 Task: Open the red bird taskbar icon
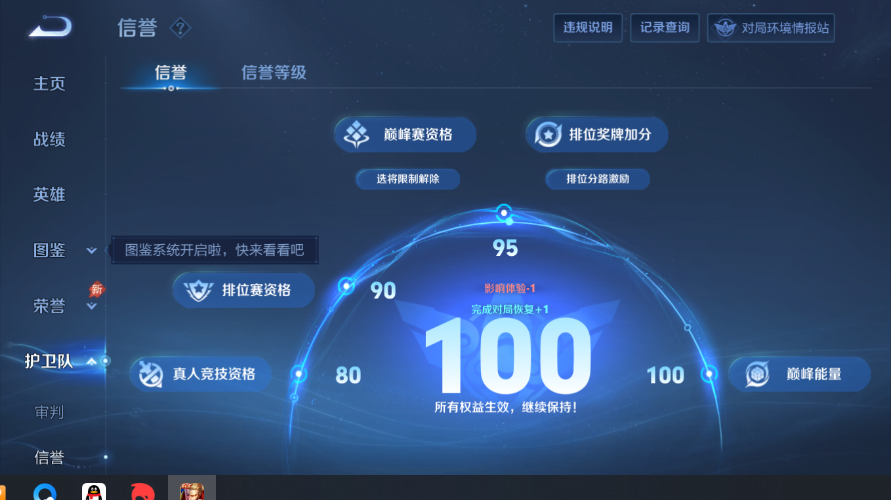[x=142, y=492]
